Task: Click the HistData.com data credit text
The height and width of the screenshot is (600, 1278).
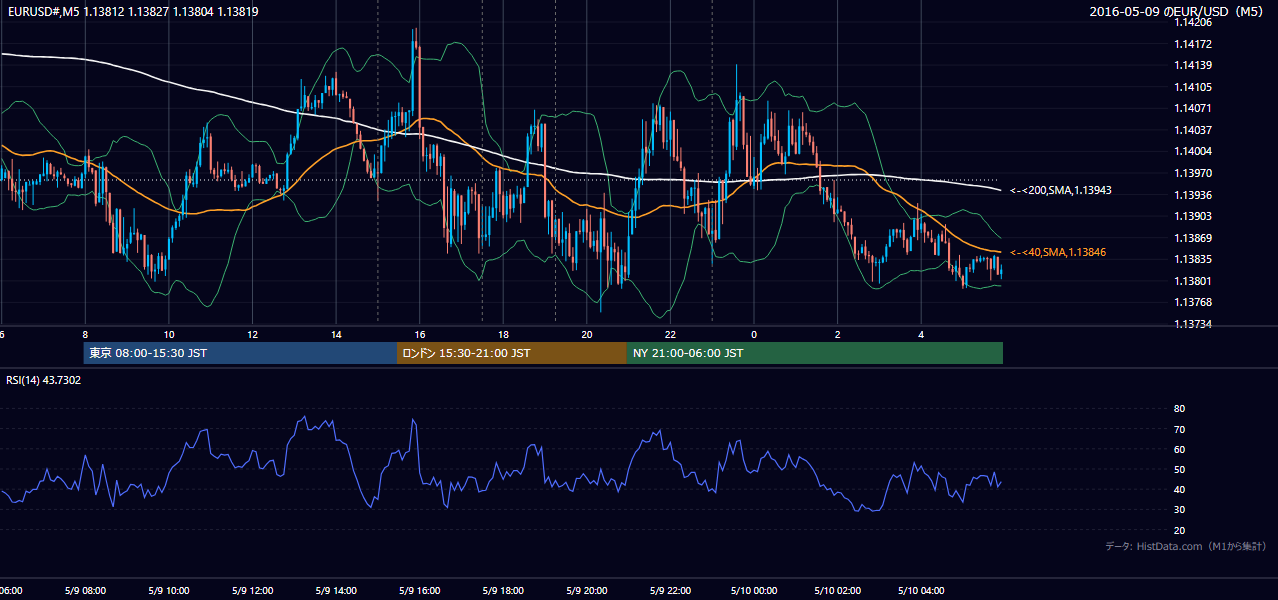Action: (x=1186, y=546)
